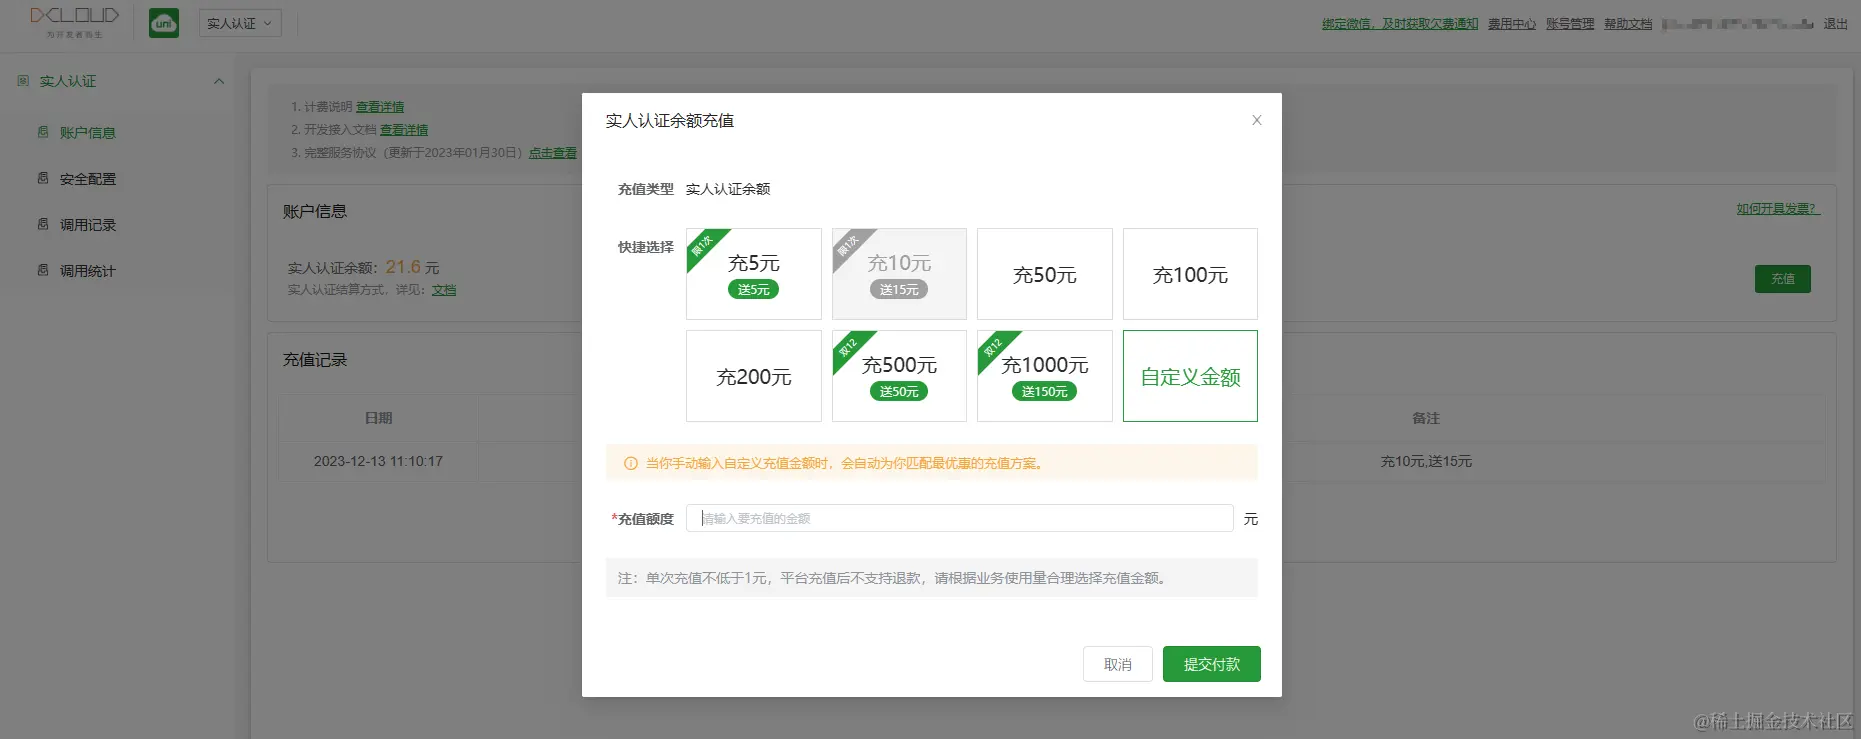Select the 充100元 recharge option

click(x=1190, y=274)
